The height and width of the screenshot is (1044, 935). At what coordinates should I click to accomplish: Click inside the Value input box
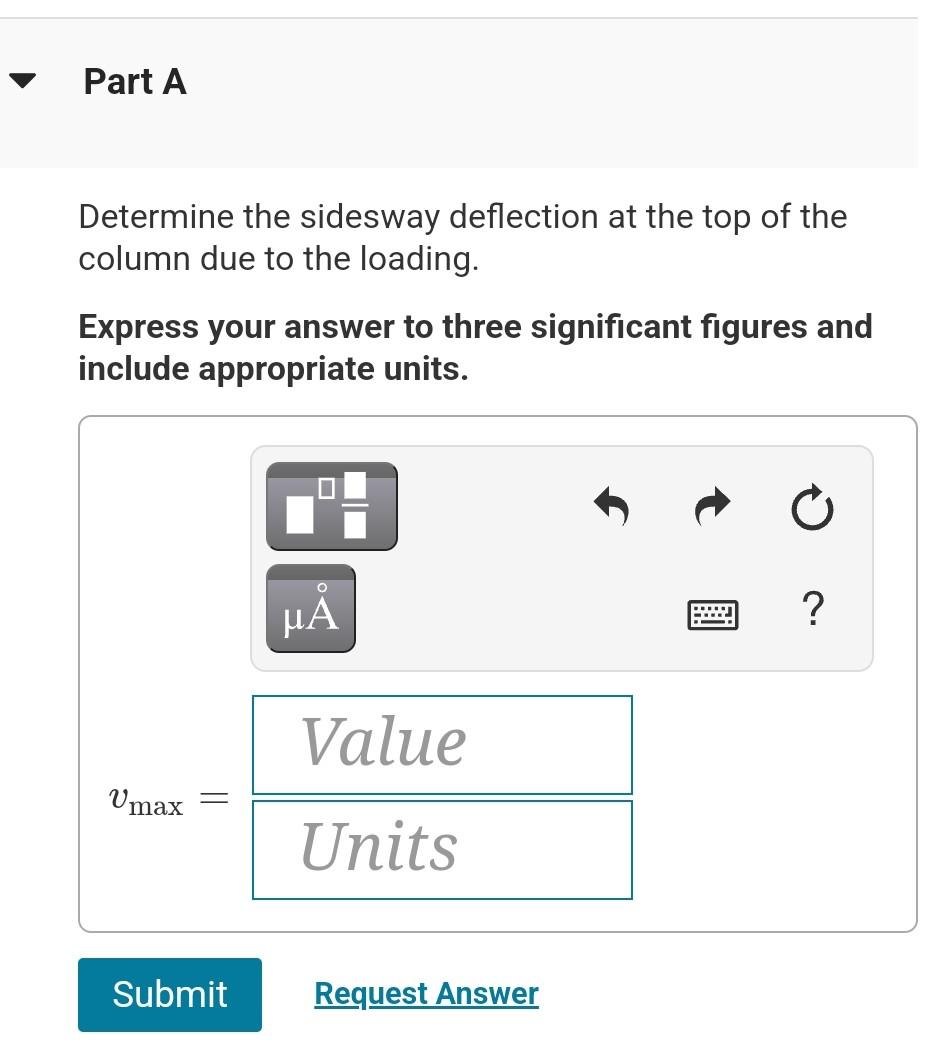[x=443, y=744]
